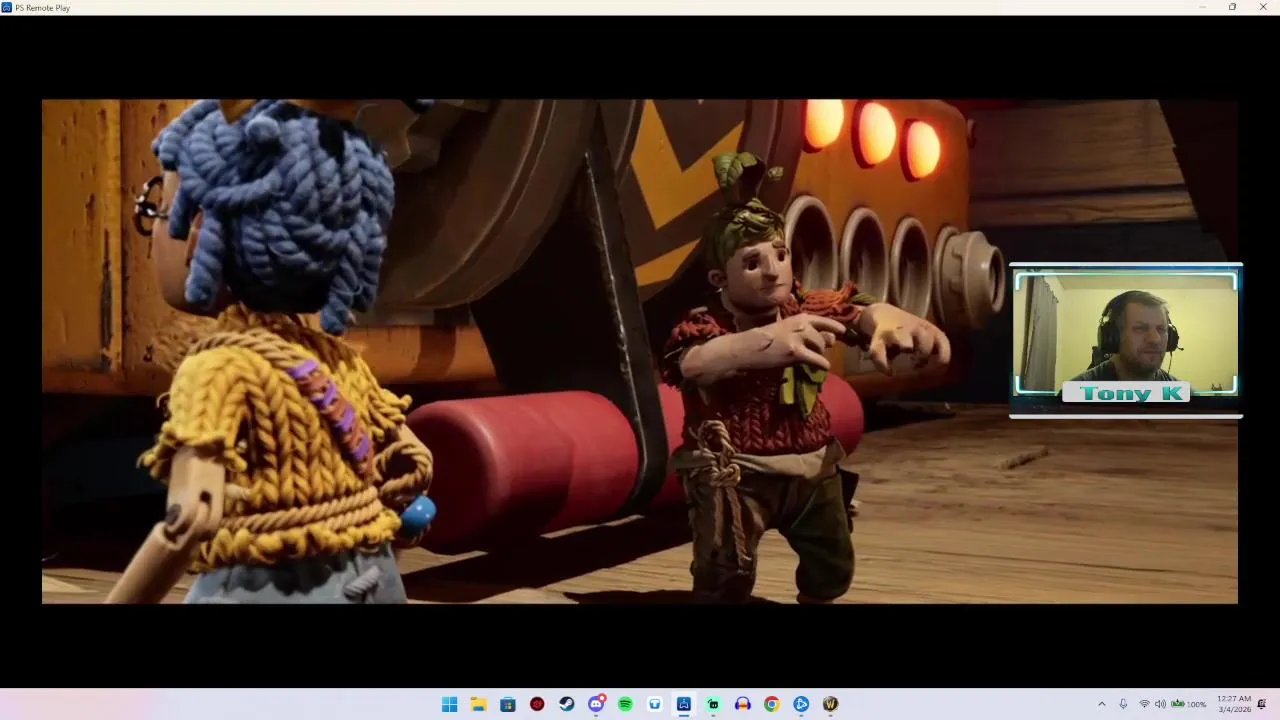The height and width of the screenshot is (720, 1280).
Task: Select the active PS Remote Play taskbar icon
Action: pos(684,704)
